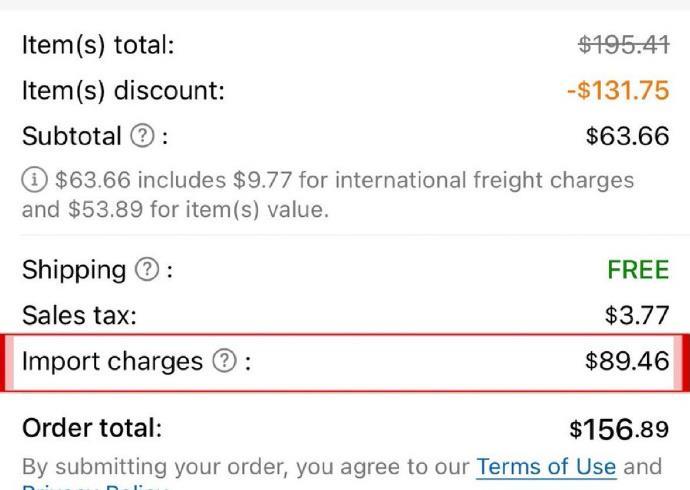
Task: Tap the Order total amount $156.89
Action: (x=619, y=429)
